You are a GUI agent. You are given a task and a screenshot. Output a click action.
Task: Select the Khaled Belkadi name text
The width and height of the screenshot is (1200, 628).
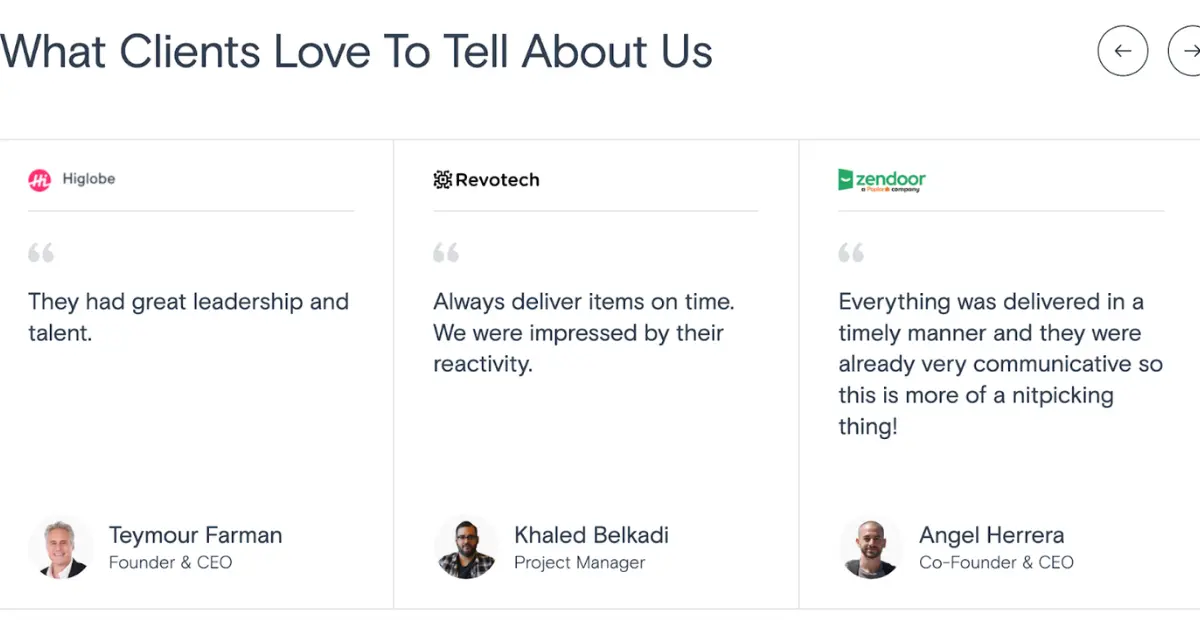point(590,535)
